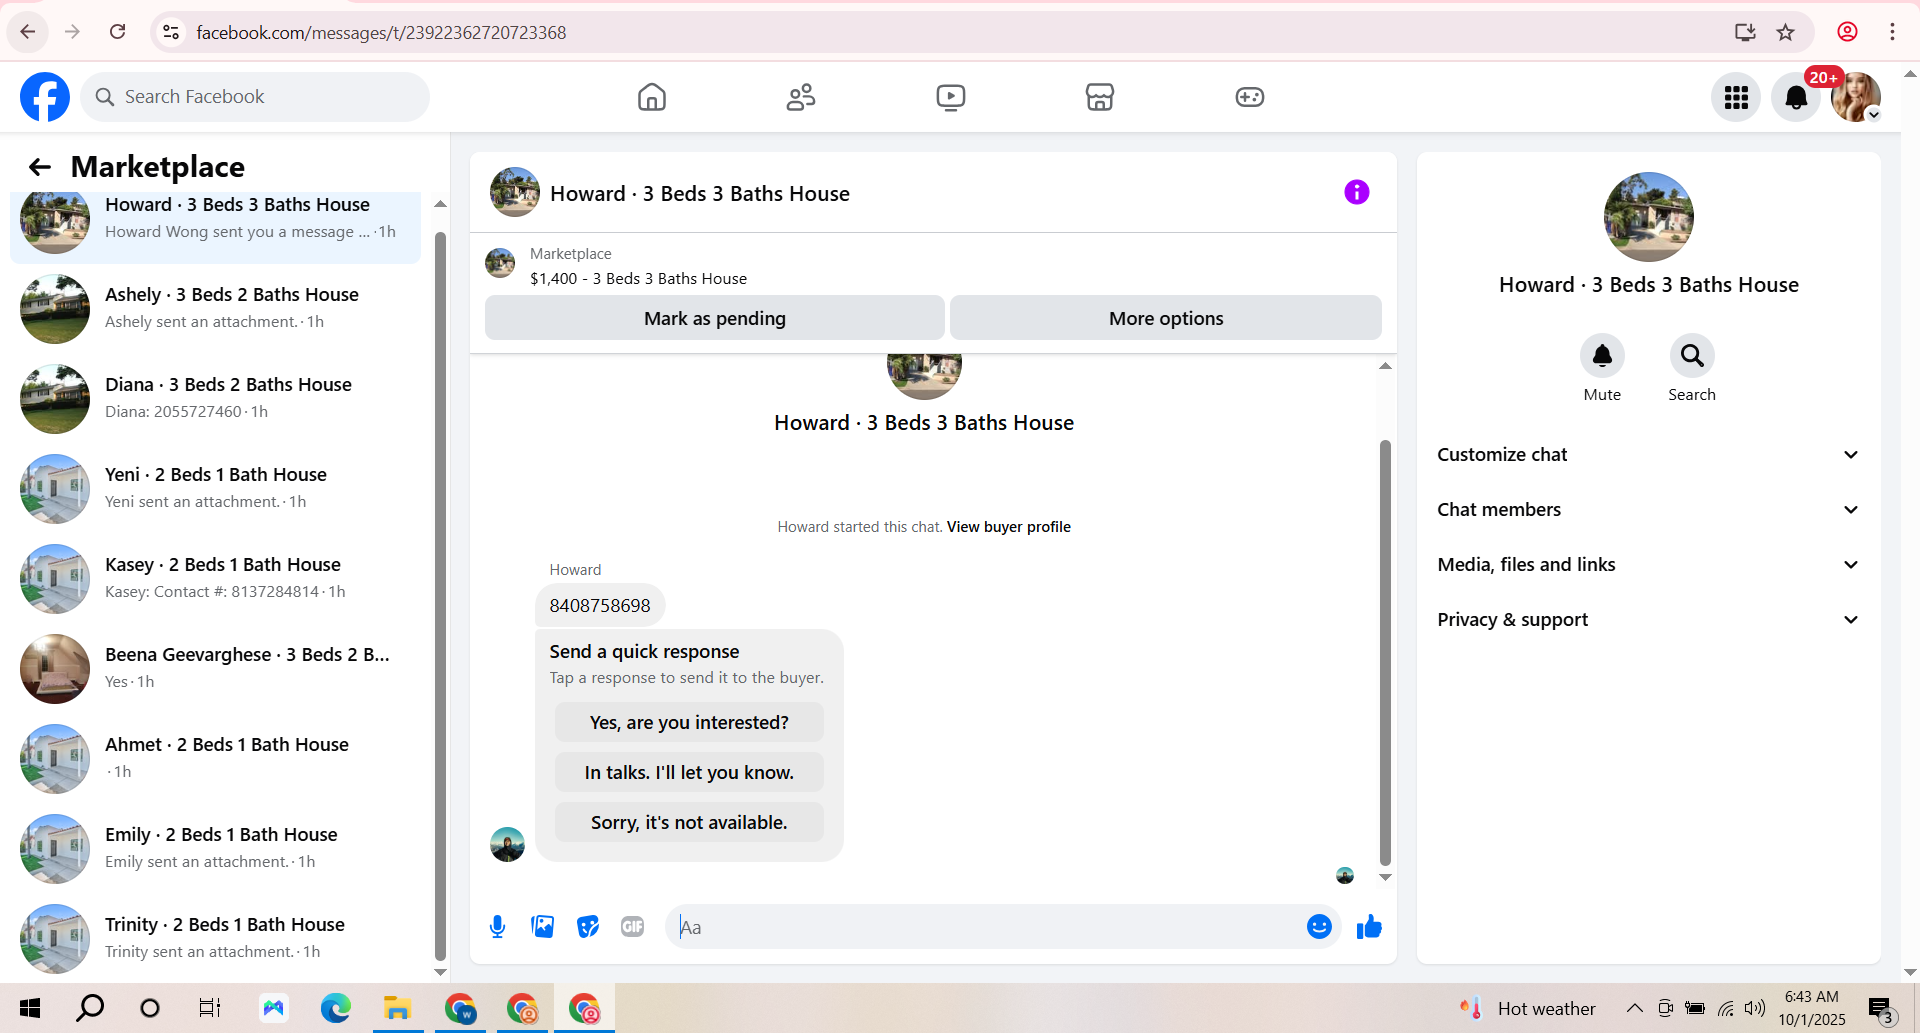Image resolution: width=1920 pixels, height=1033 pixels.
Task: Open the Chrome three-dot menu
Action: point(1892,32)
